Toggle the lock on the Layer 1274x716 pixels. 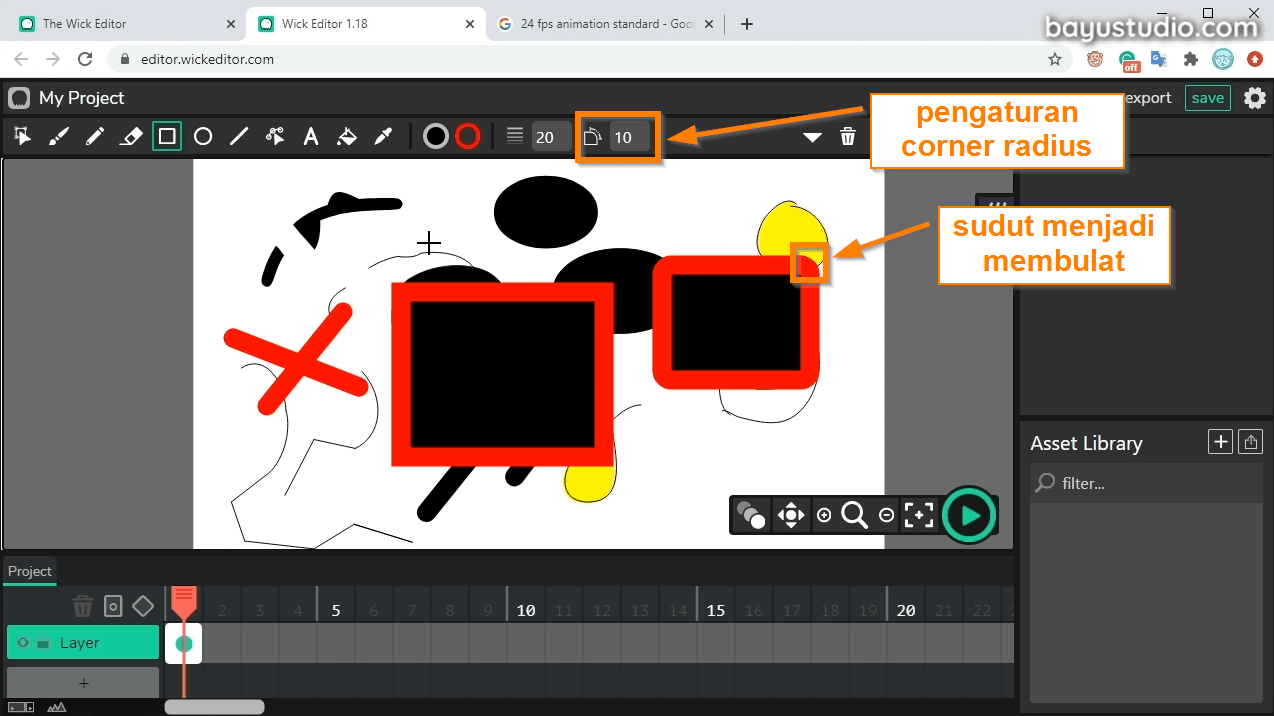tap(43, 643)
